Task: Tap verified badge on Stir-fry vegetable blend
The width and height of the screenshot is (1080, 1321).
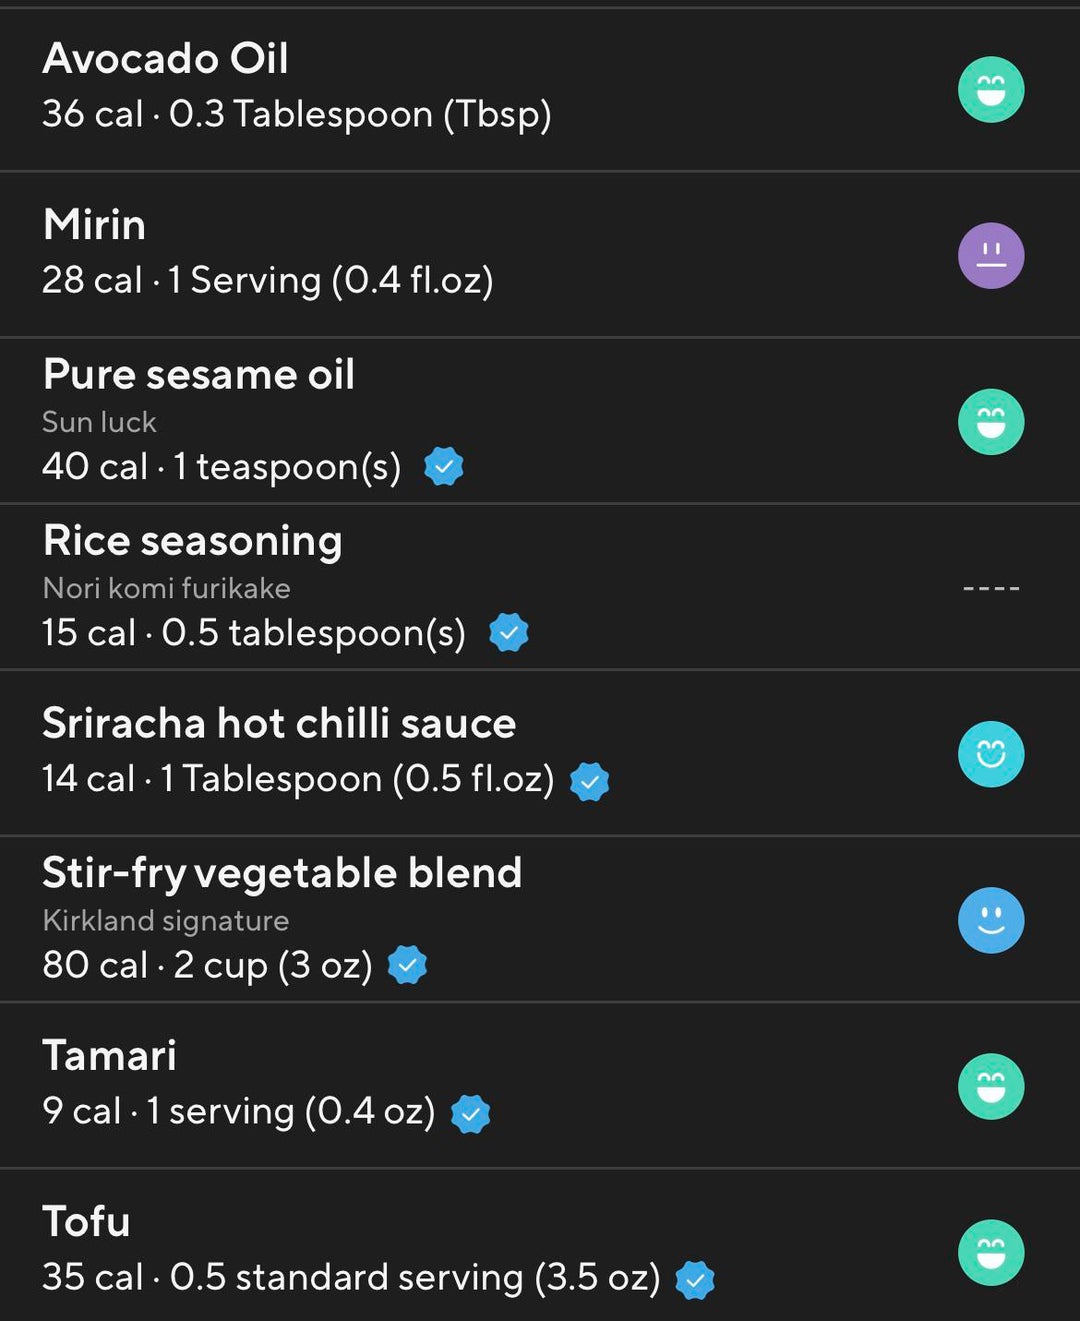Action: 407,965
